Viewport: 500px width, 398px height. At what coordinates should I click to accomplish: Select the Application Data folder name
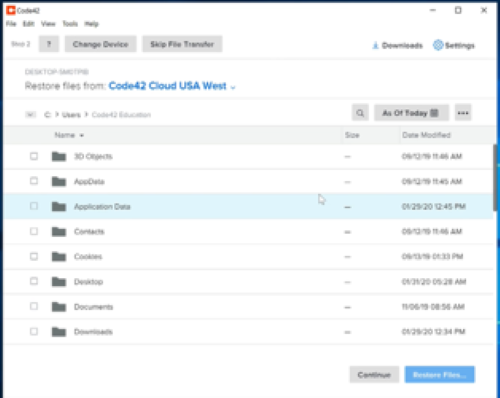point(102,206)
